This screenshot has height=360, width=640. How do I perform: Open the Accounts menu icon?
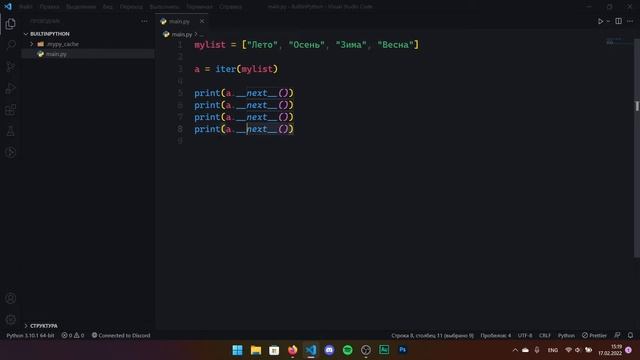coord(11,298)
